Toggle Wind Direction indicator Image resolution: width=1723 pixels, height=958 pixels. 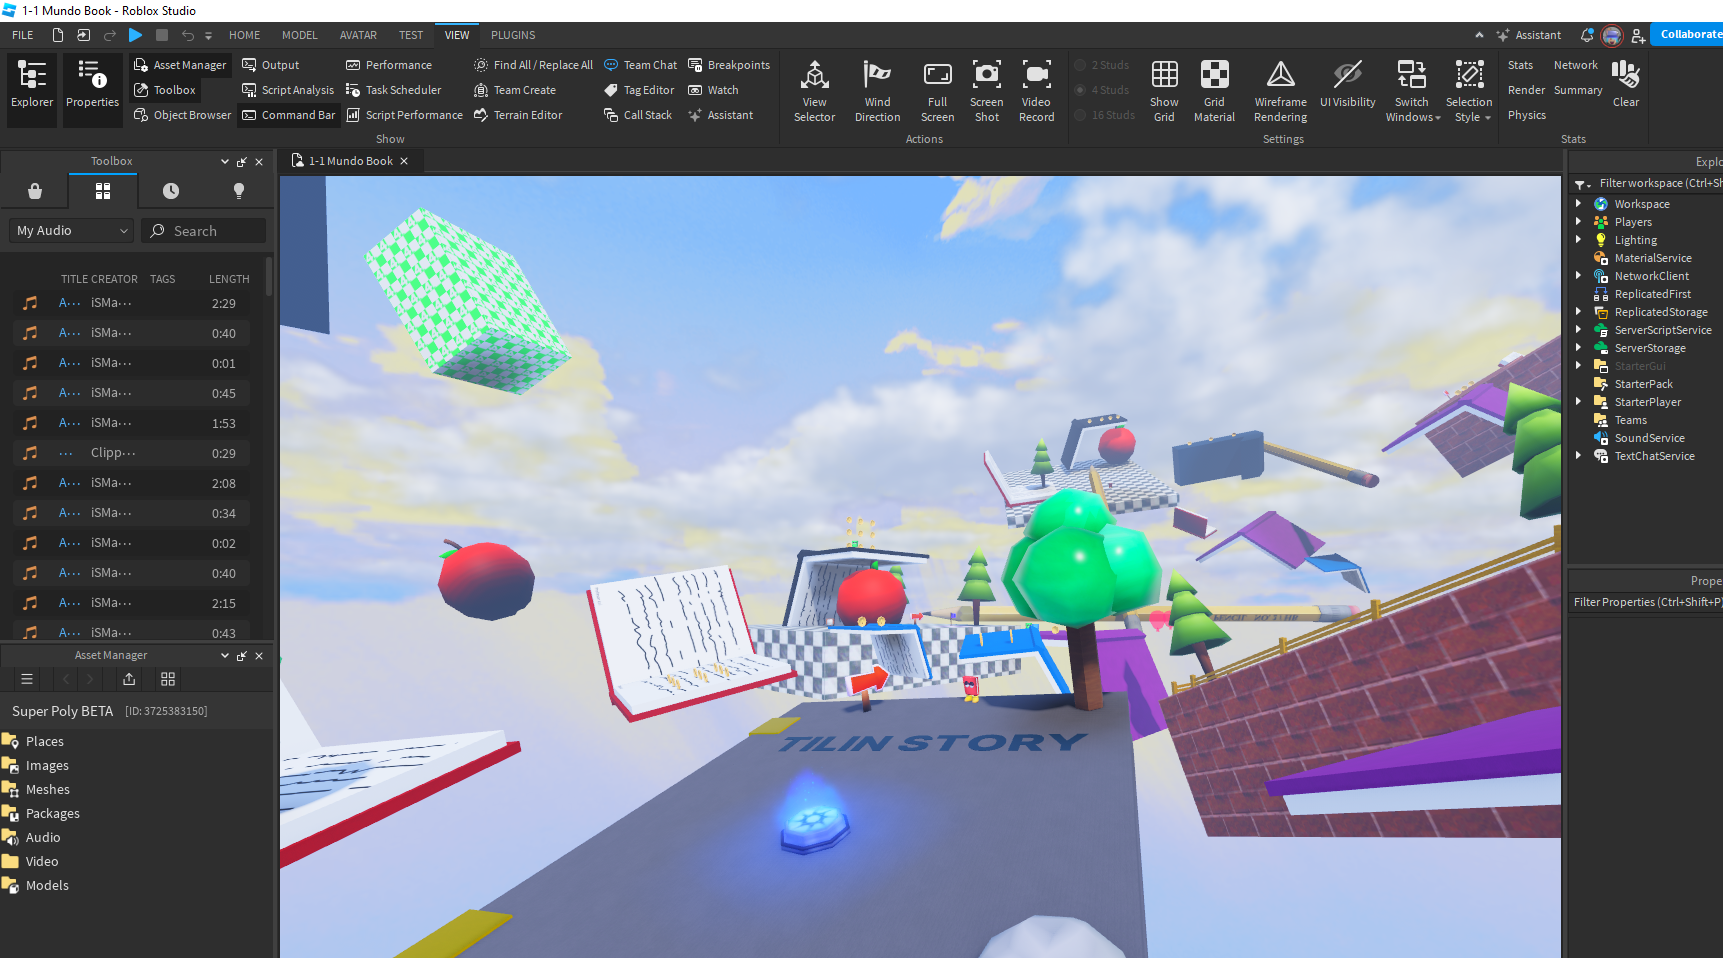(877, 90)
